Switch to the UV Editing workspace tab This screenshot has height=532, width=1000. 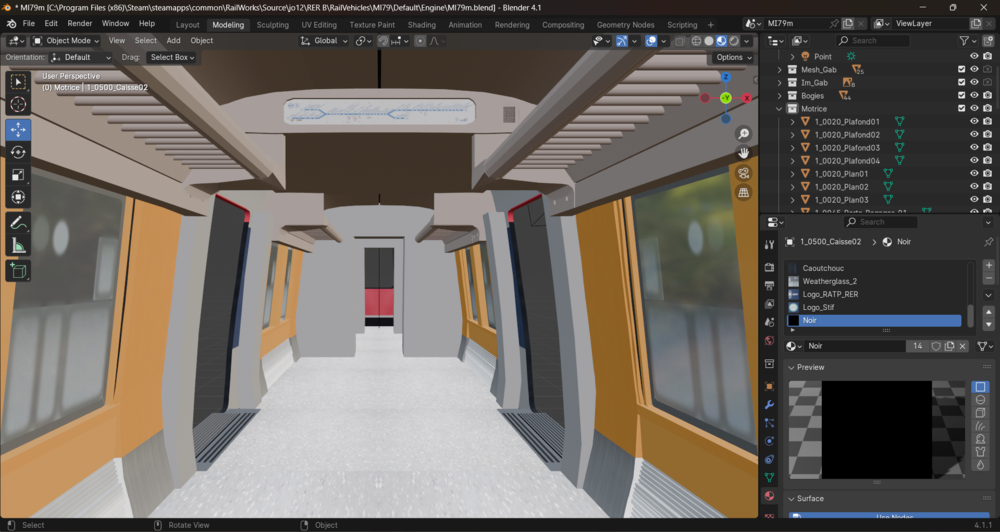(319, 25)
